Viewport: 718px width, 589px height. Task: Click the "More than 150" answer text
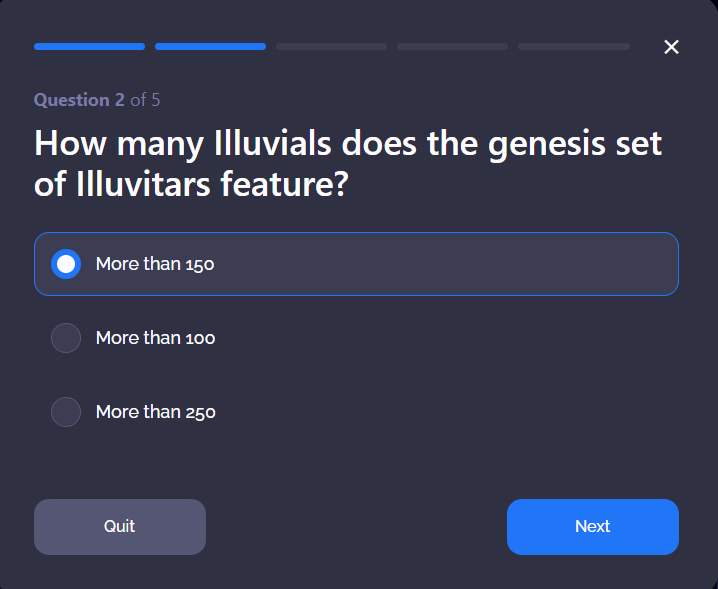(155, 264)
